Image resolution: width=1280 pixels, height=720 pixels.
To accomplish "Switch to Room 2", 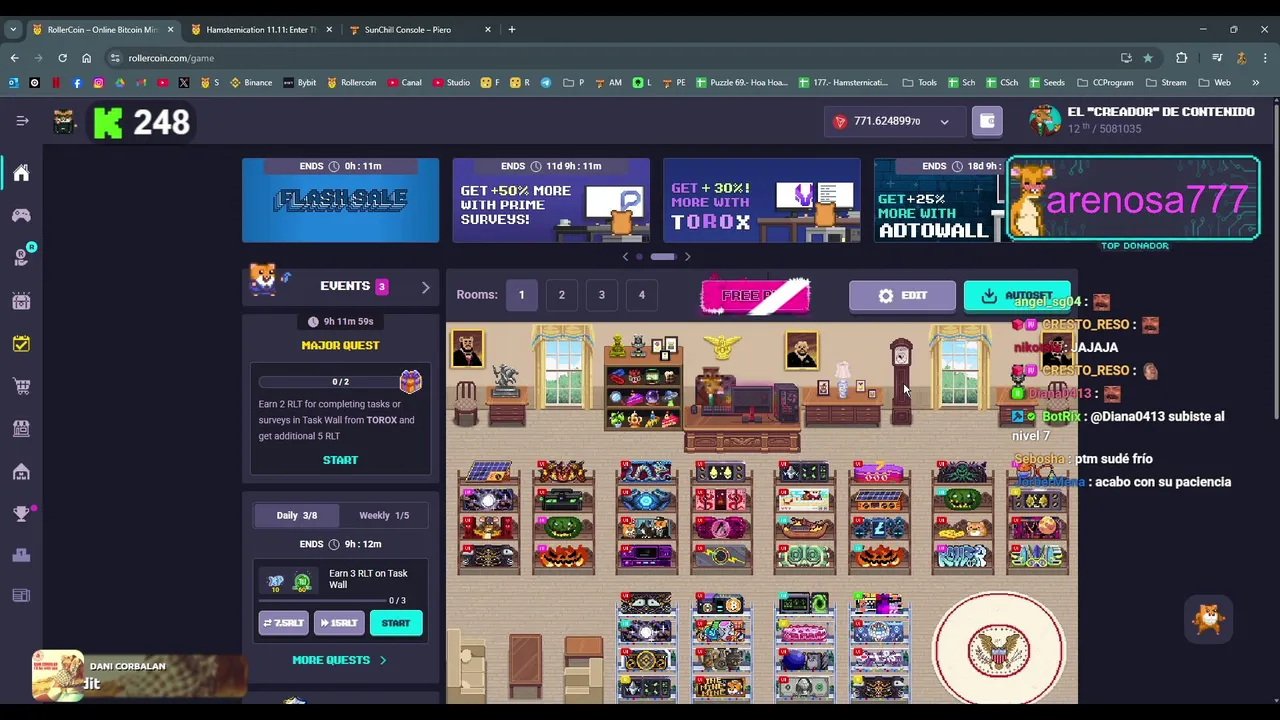I will click(x=562, y=295).
